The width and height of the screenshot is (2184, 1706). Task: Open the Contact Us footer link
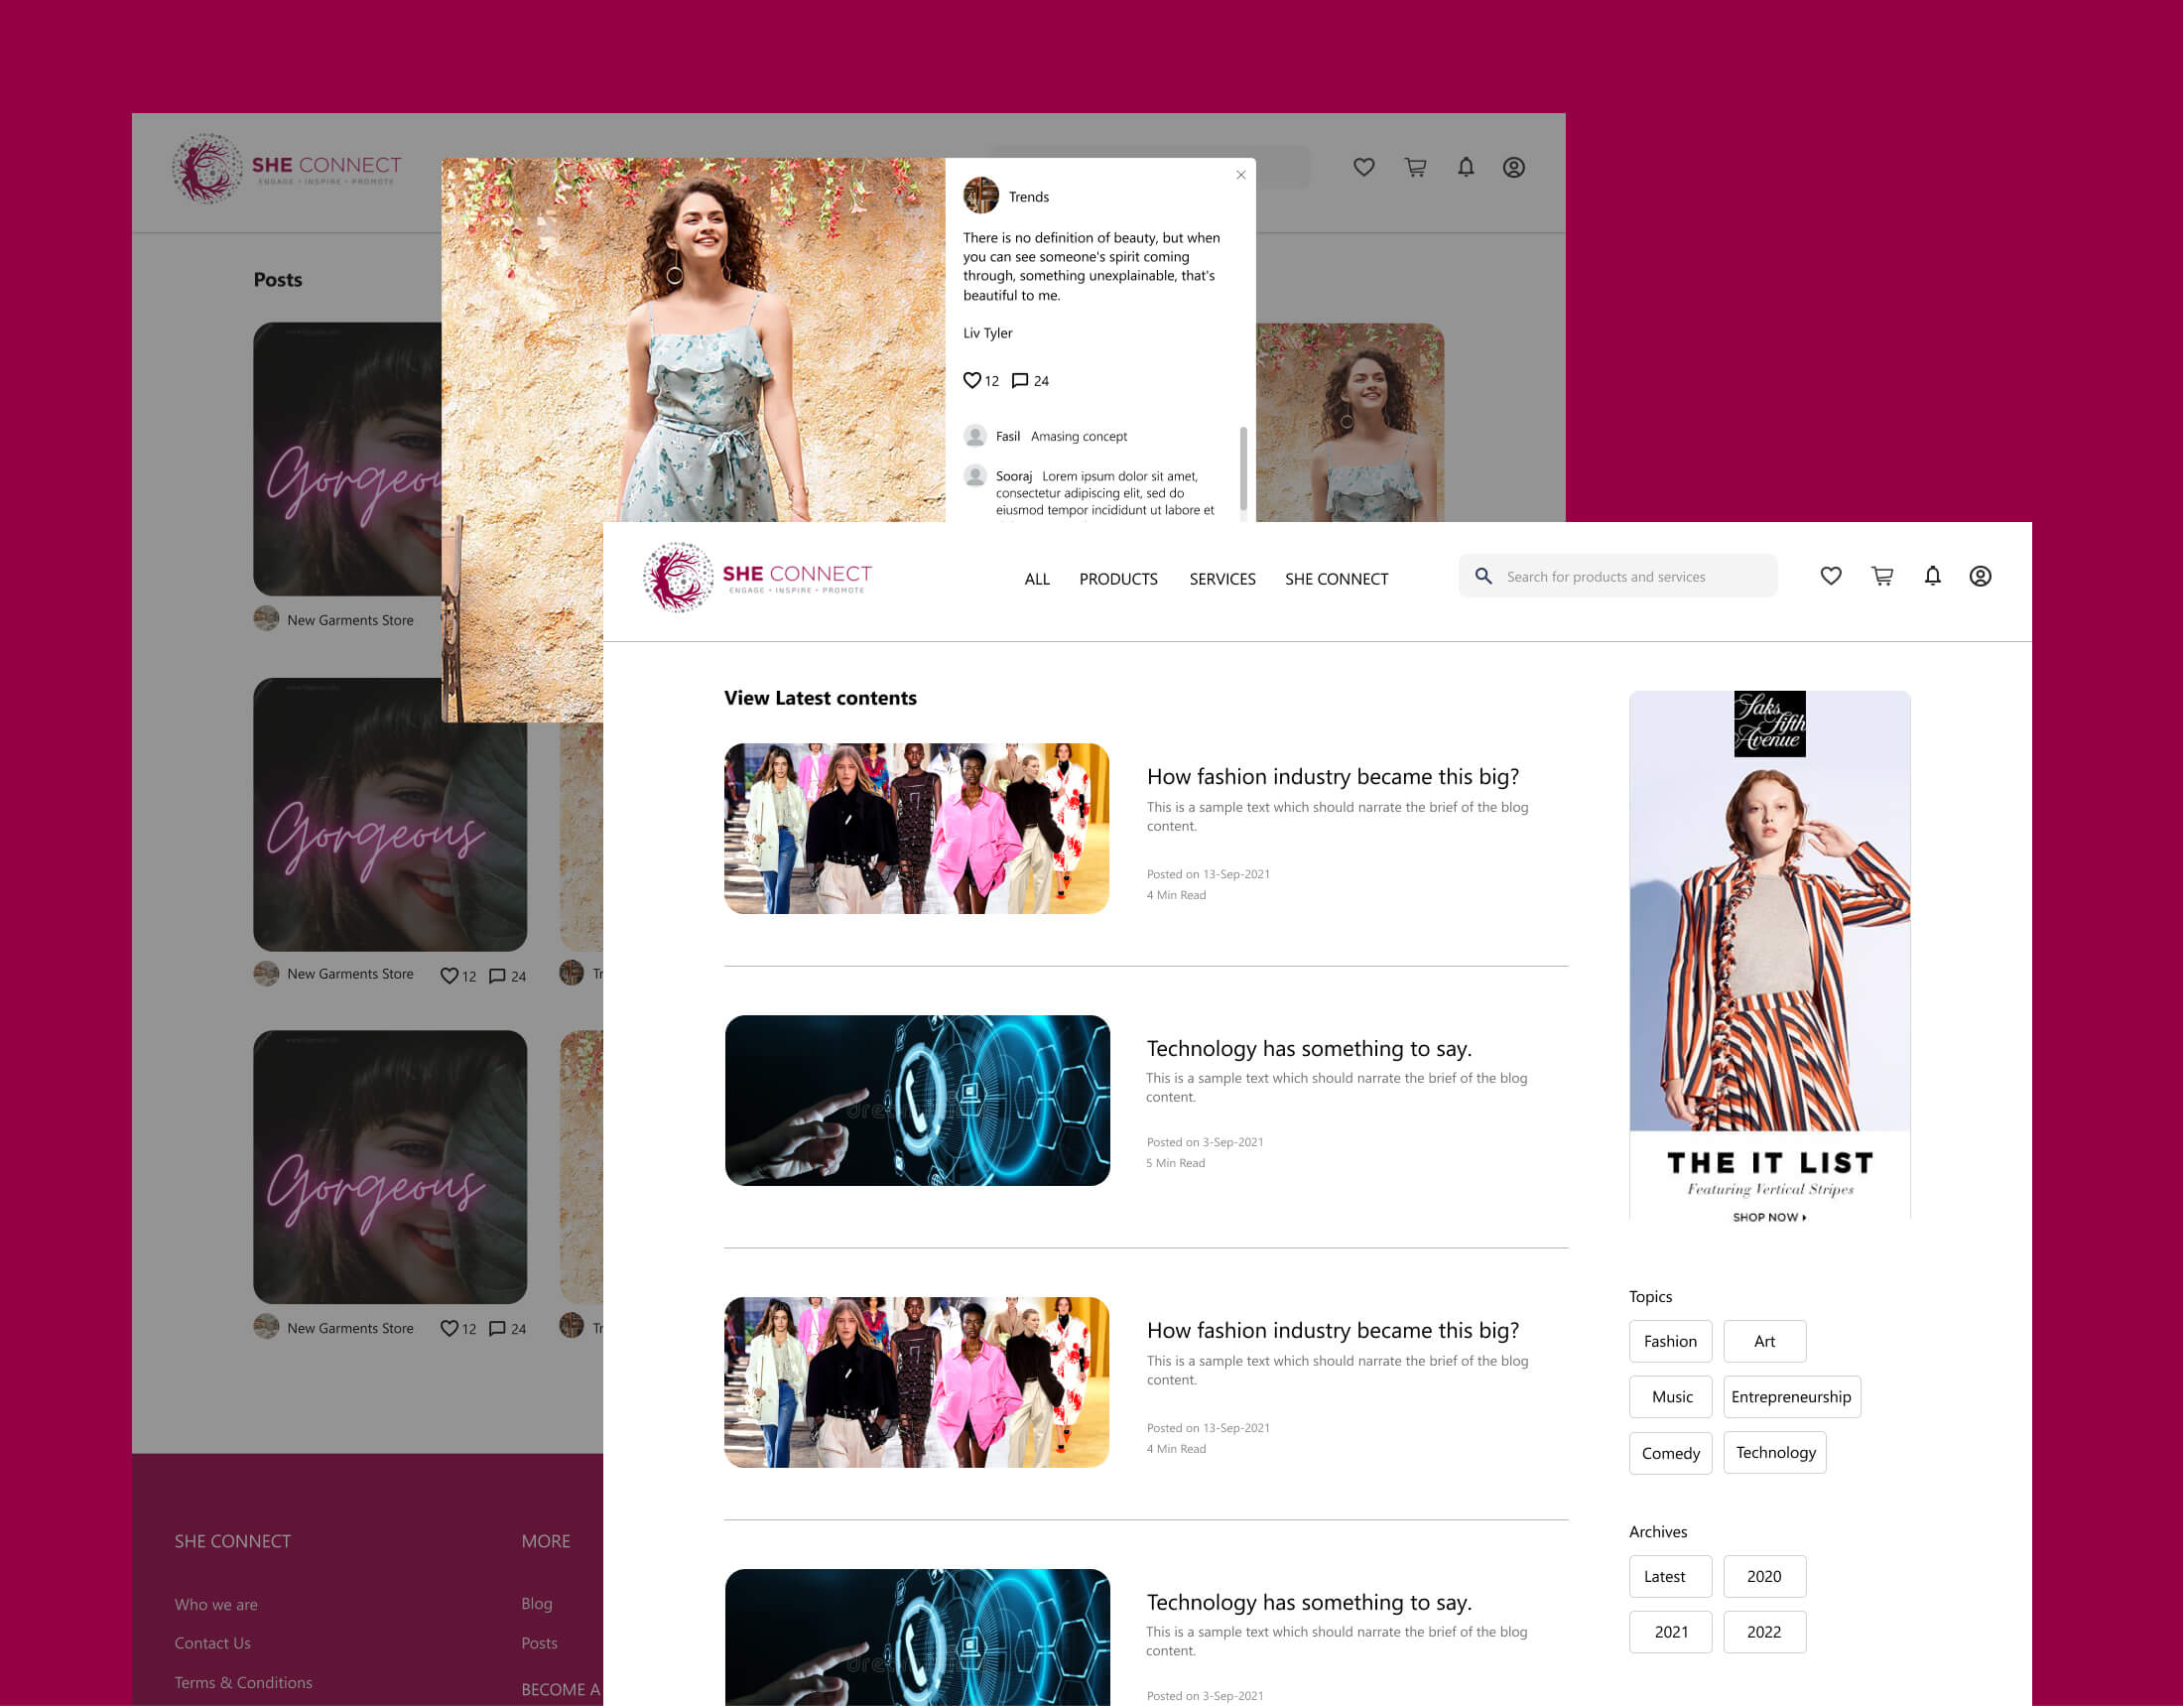click(212, 1642)
